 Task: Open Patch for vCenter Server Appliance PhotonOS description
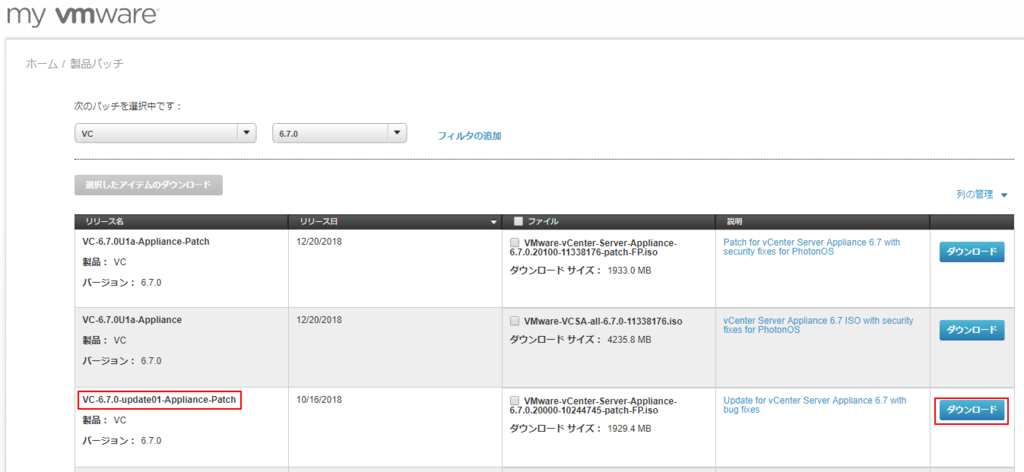pyautogui.click(x=812, y=247)
